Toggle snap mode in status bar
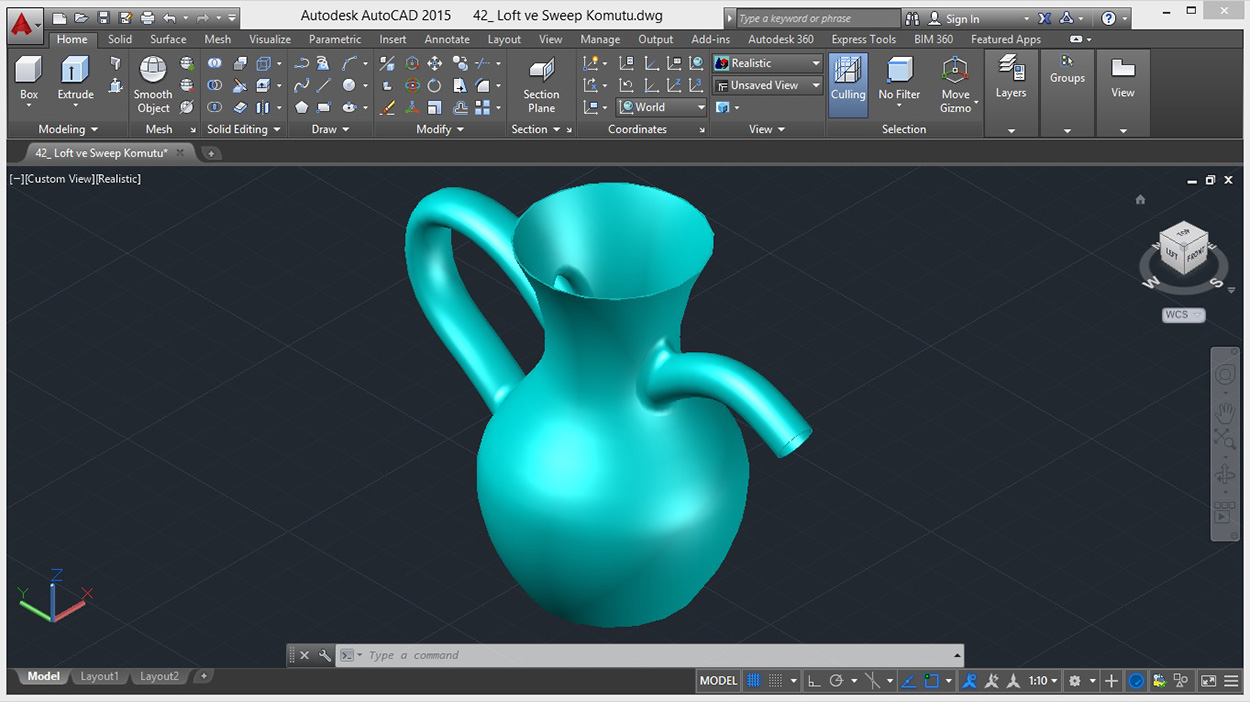This screenshot has height=702, width=1250. coord(775,681)
